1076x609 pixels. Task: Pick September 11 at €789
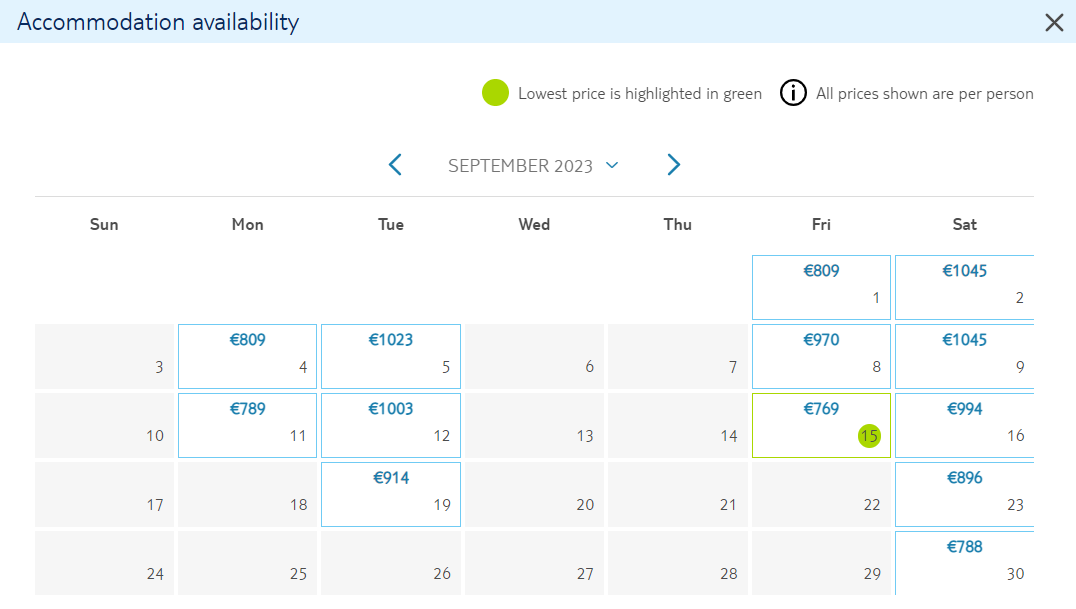tap(247, 425)
